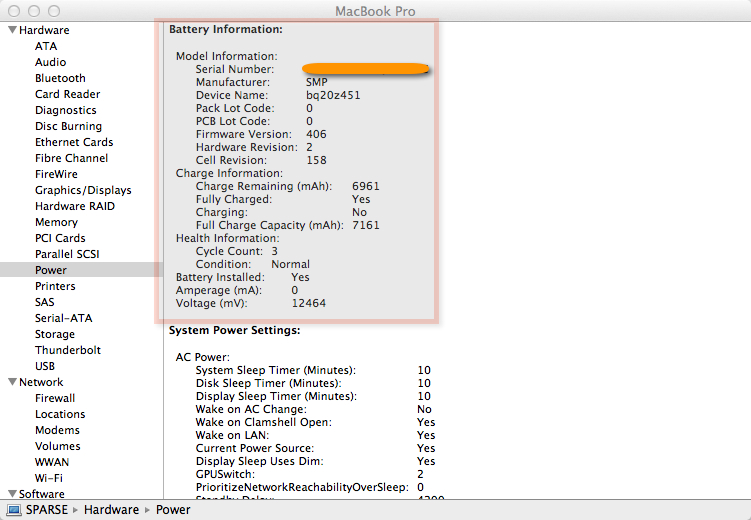Open the Bluetooth hardware entry
Viewport: 751px width, 520px height.
60,78
